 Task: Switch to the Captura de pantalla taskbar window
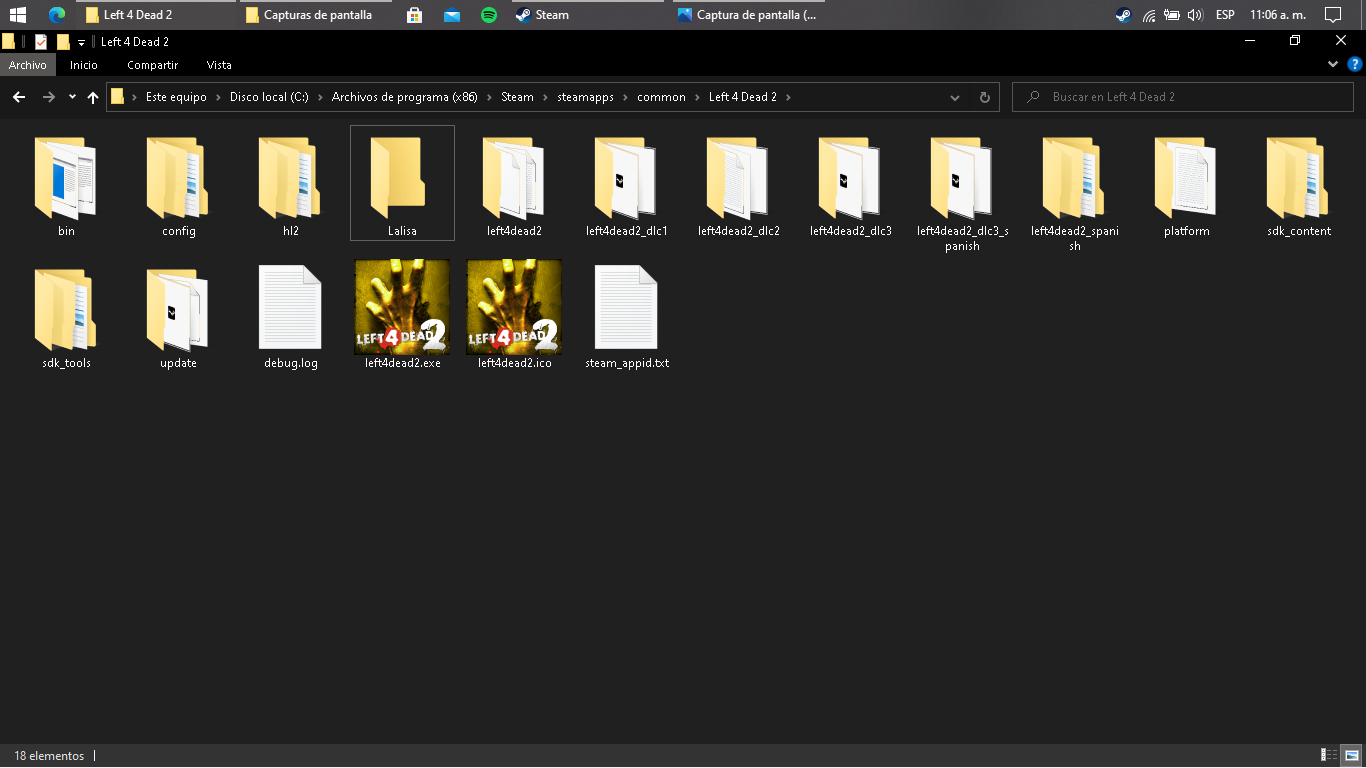748,15
